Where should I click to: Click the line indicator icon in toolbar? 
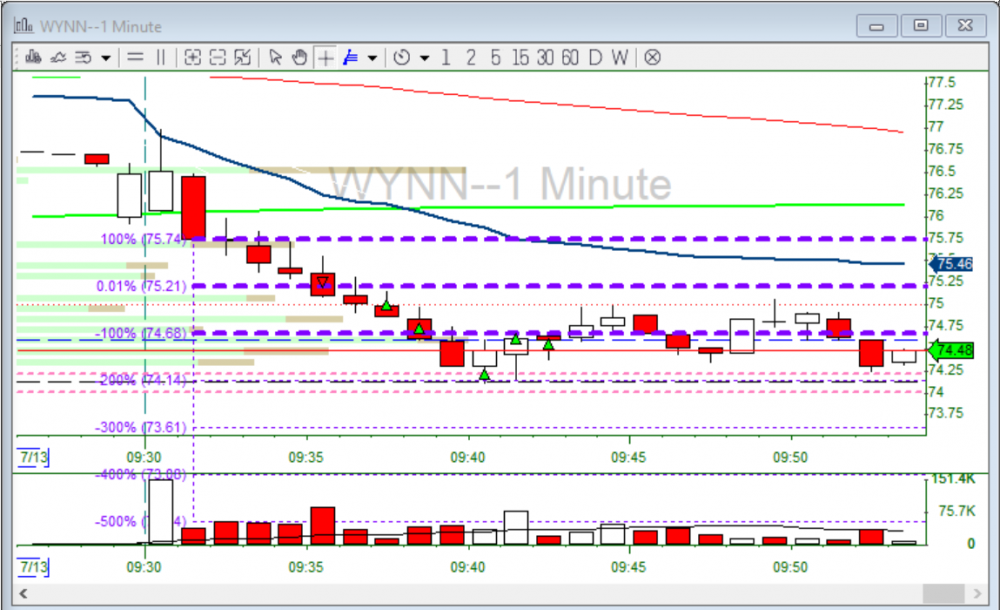(58, 57)
